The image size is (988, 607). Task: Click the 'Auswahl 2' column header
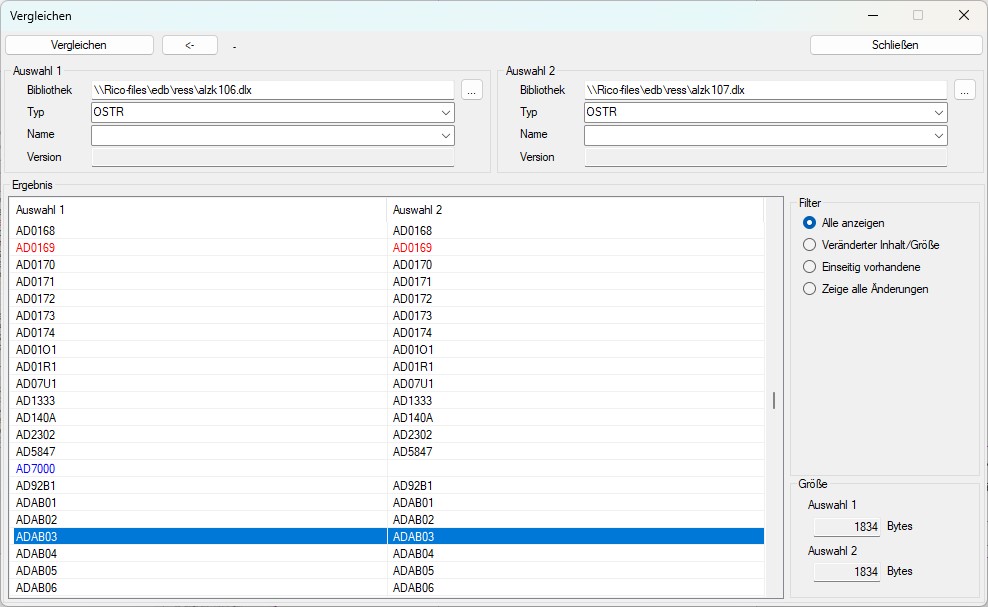tap(575, 210)
